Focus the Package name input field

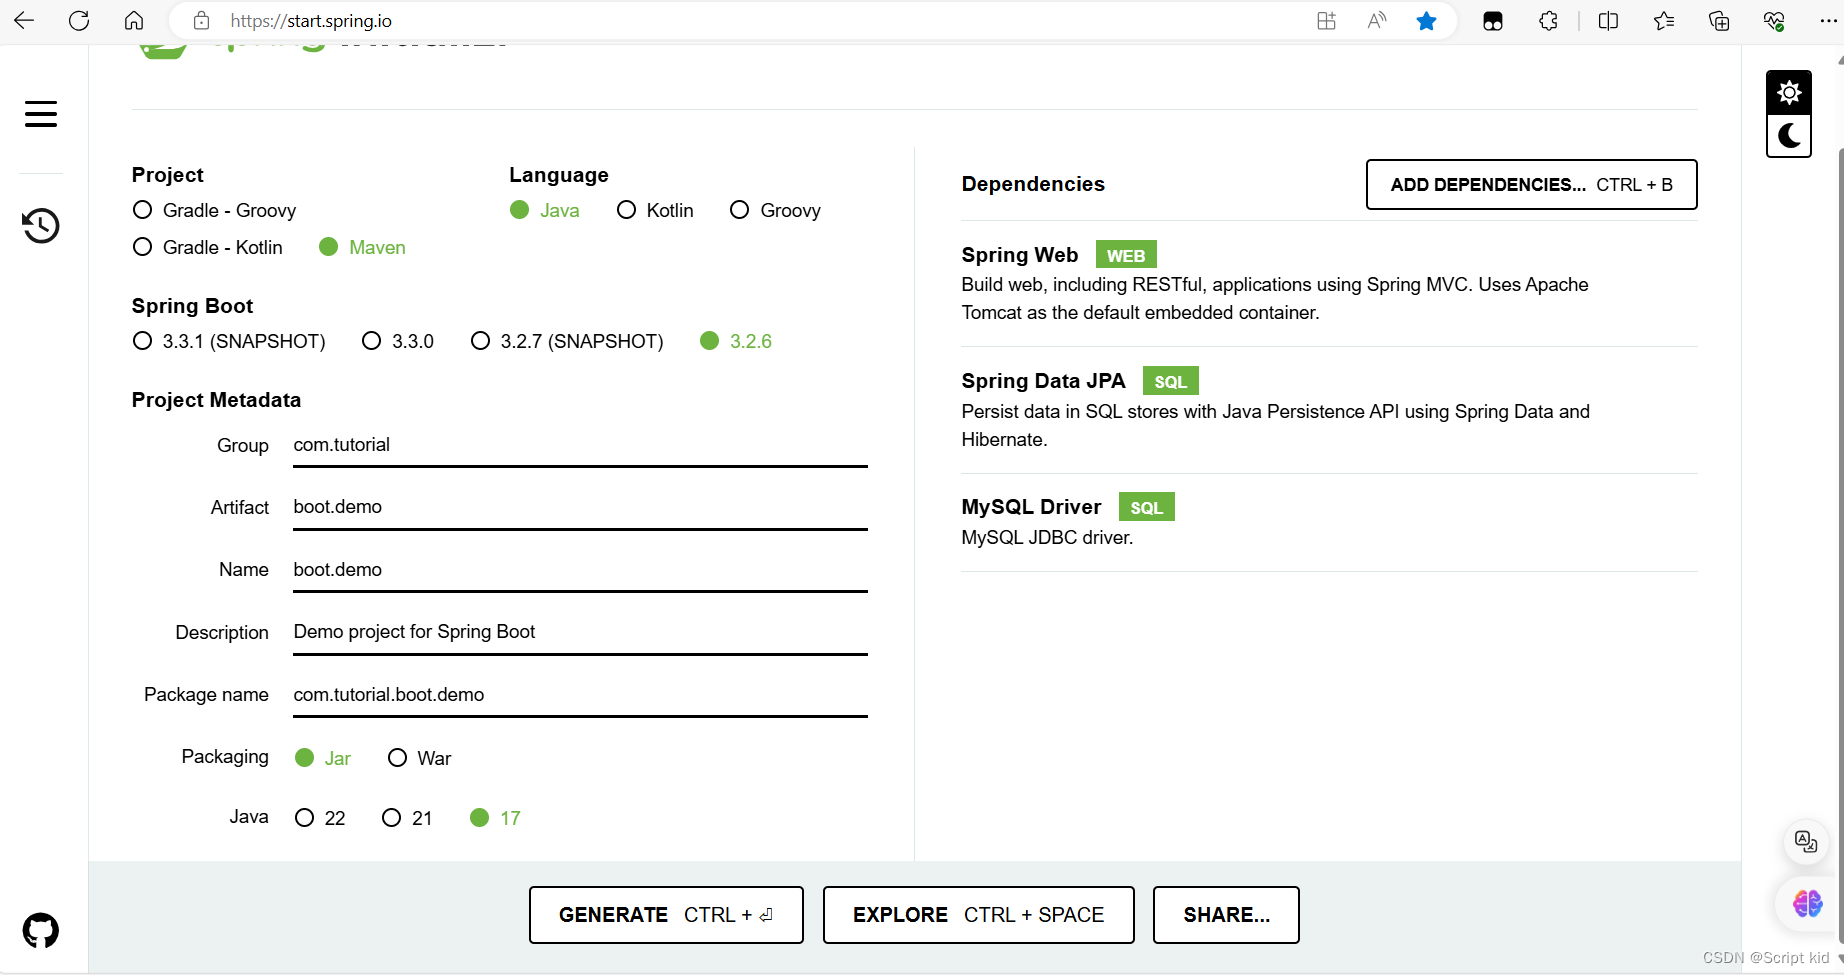pos(580,696)
